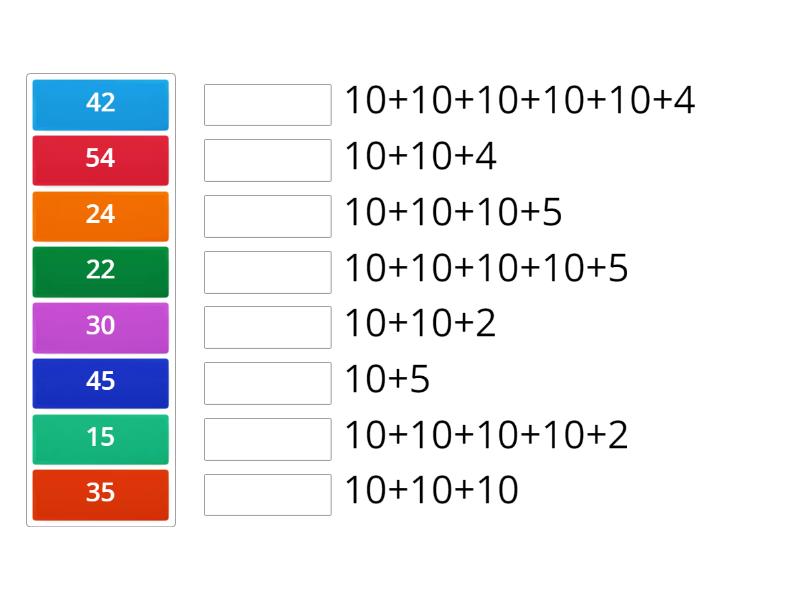The width and height of the screenshot is (800, 600).
Task: Select the answer box next to 10+5
Action: tap(267, 383)
